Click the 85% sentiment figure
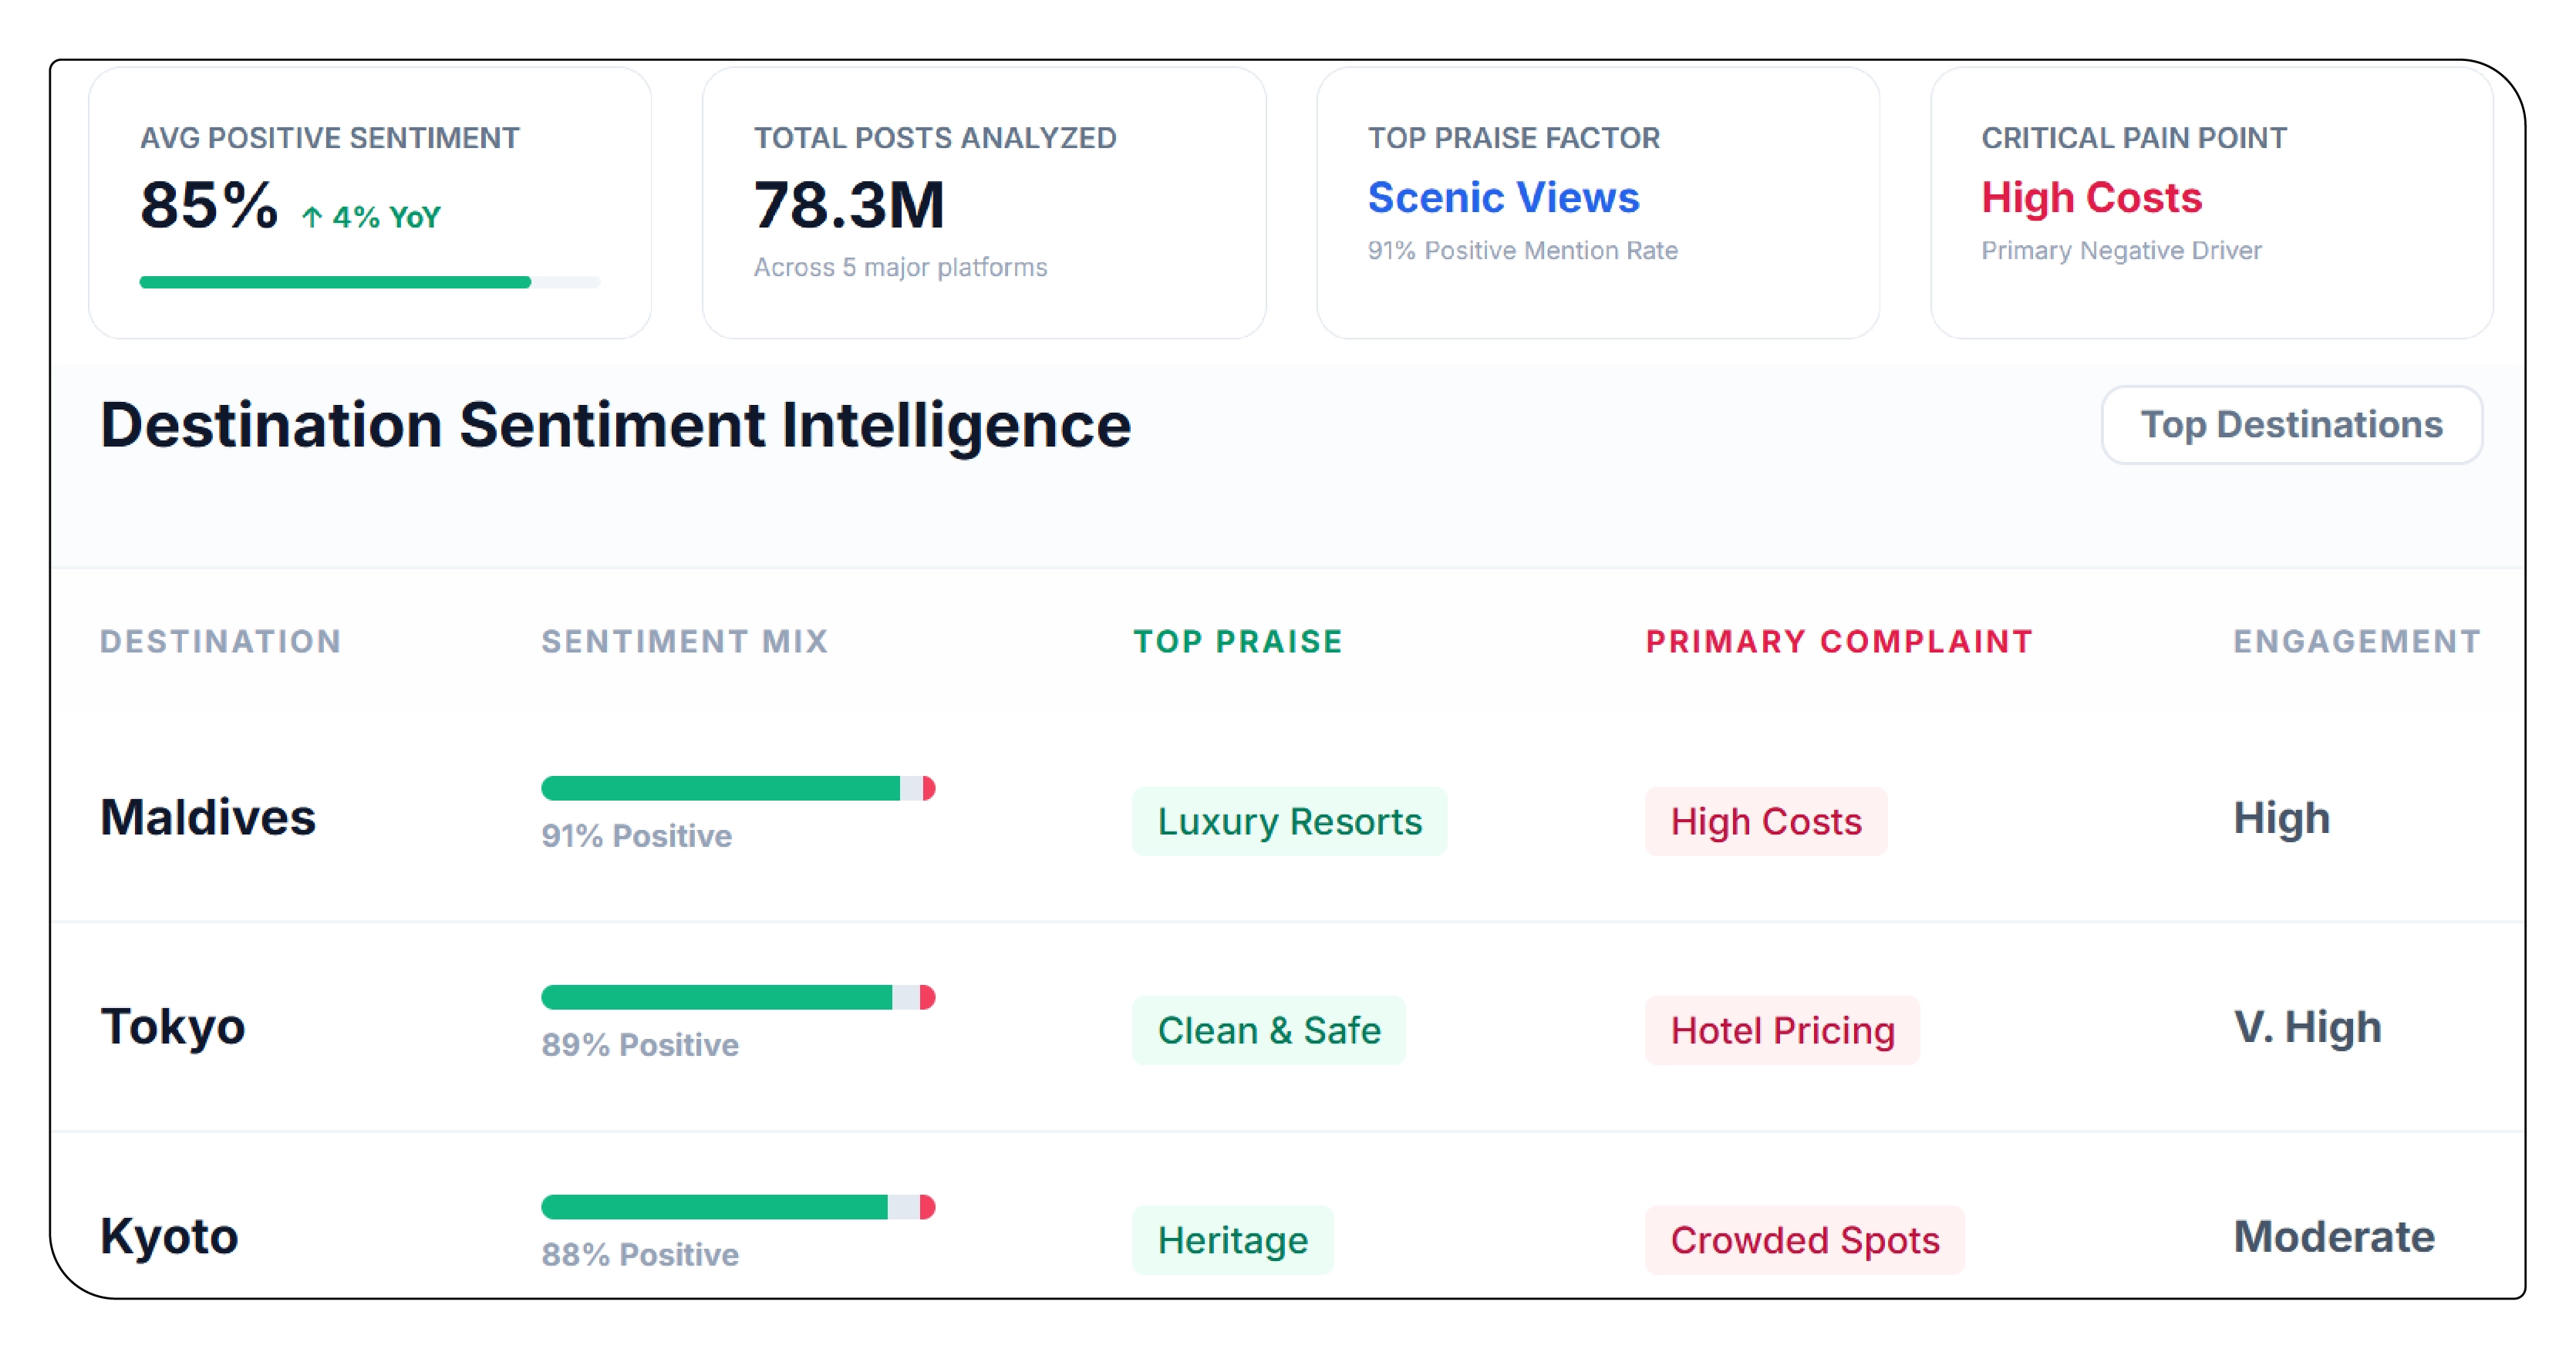This screenshot has width=2576, height=1359. pyautogui.click(x=209, y=205)
